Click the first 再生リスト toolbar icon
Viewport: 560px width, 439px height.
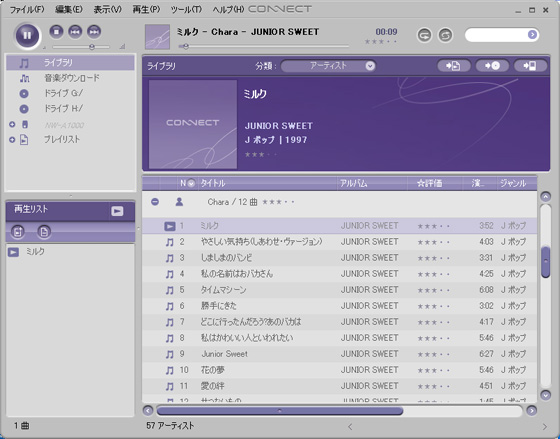point(18,232)
